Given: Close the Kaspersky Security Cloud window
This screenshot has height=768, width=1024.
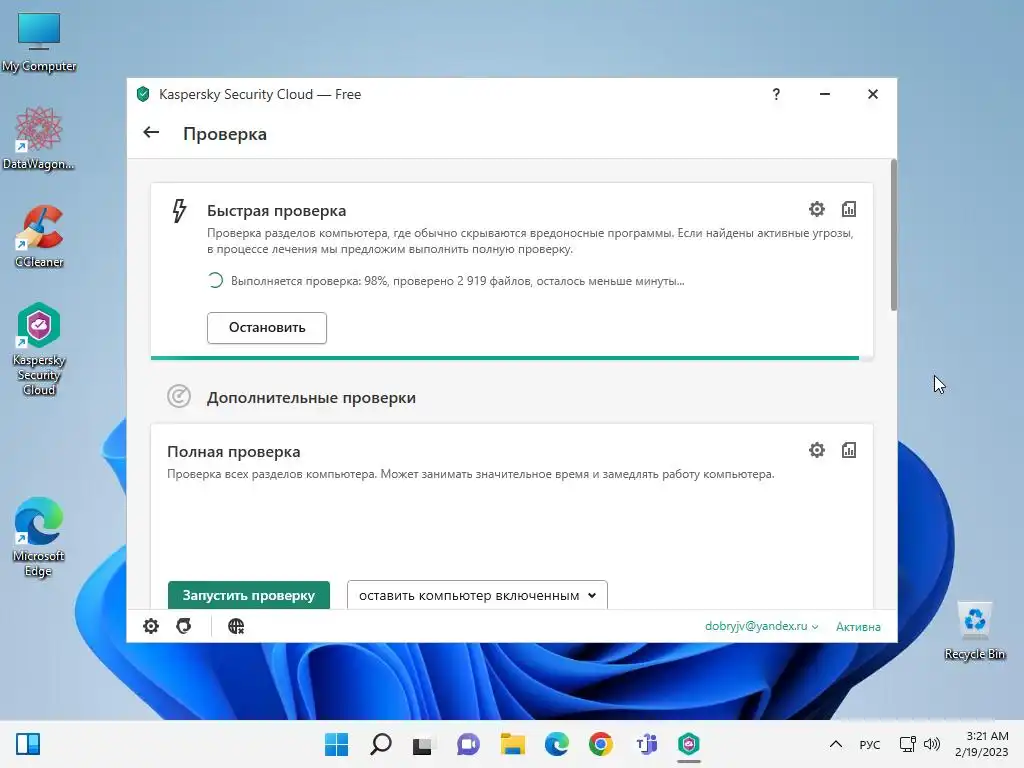Looking at the screenshot, I should click(x=872, y=94).
